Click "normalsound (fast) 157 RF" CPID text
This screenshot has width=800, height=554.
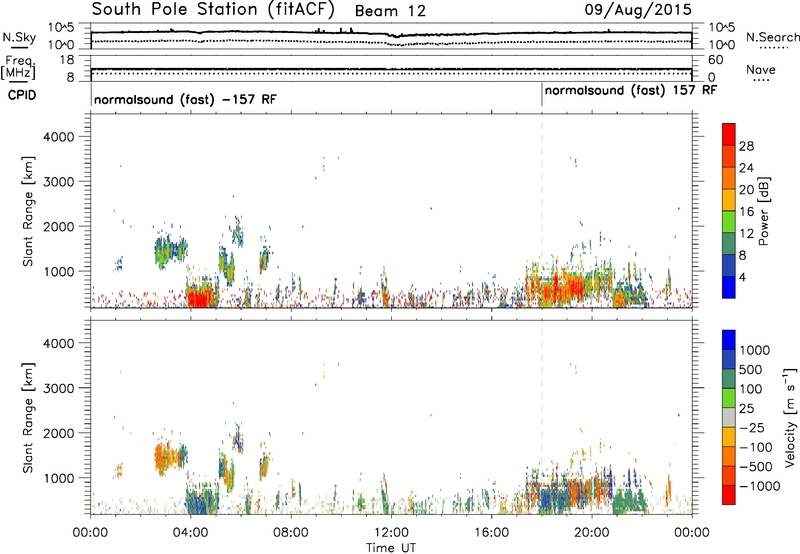tap(631, 90)
